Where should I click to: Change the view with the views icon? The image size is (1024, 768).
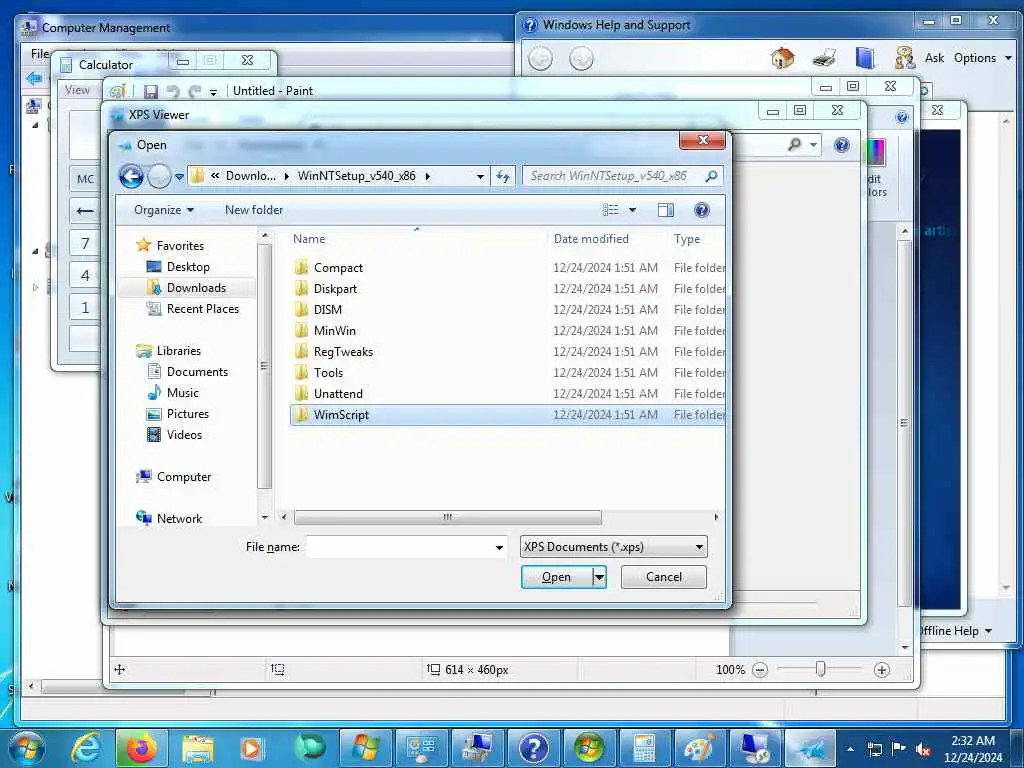point(611,210)
